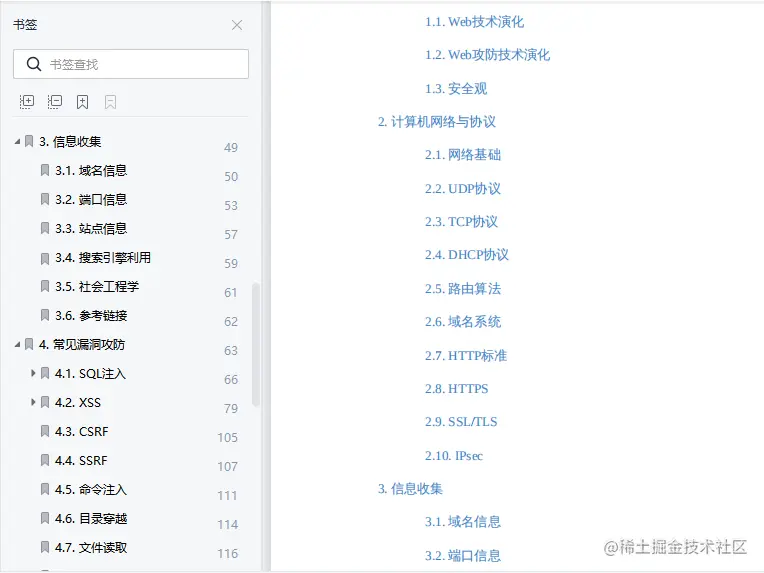Select bookmark 4.1. SQL注入
This screenshot has height=573, width=764.
pyautogui.click(x=90, y=374)
